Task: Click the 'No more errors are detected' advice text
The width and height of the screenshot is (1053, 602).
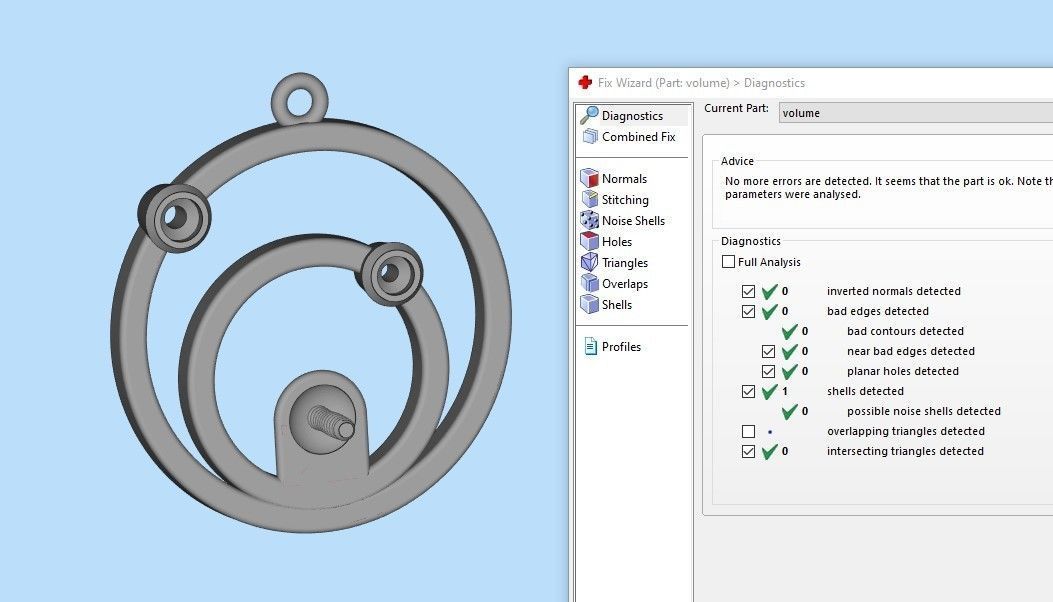Action: (888, 187)
